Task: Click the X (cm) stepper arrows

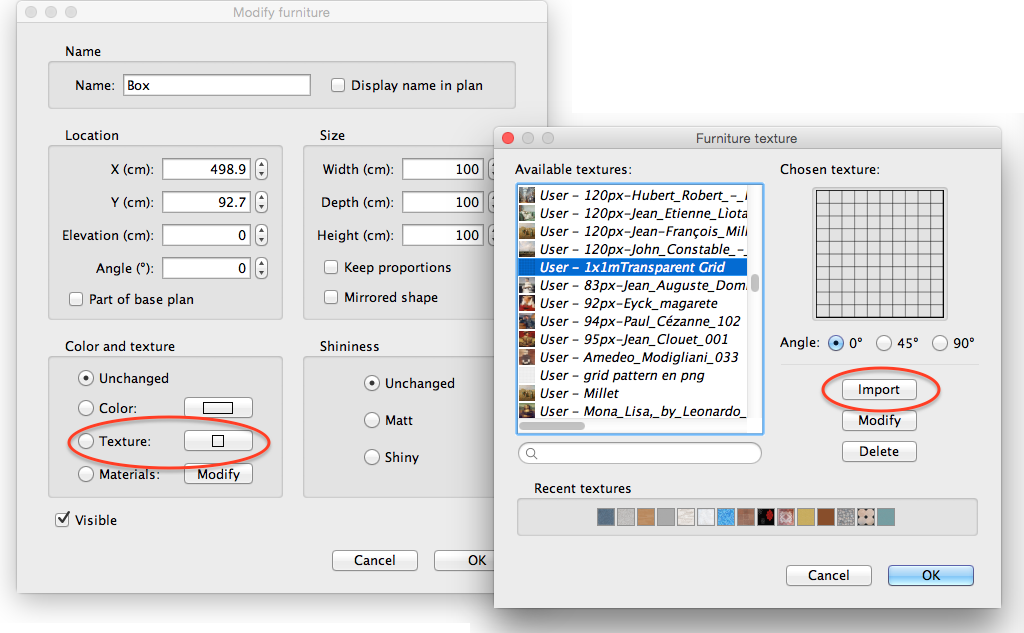Action: click(262, 169)
